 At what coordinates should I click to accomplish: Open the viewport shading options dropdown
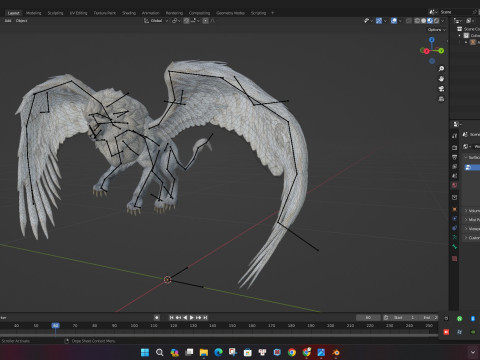tap(443, 21)
